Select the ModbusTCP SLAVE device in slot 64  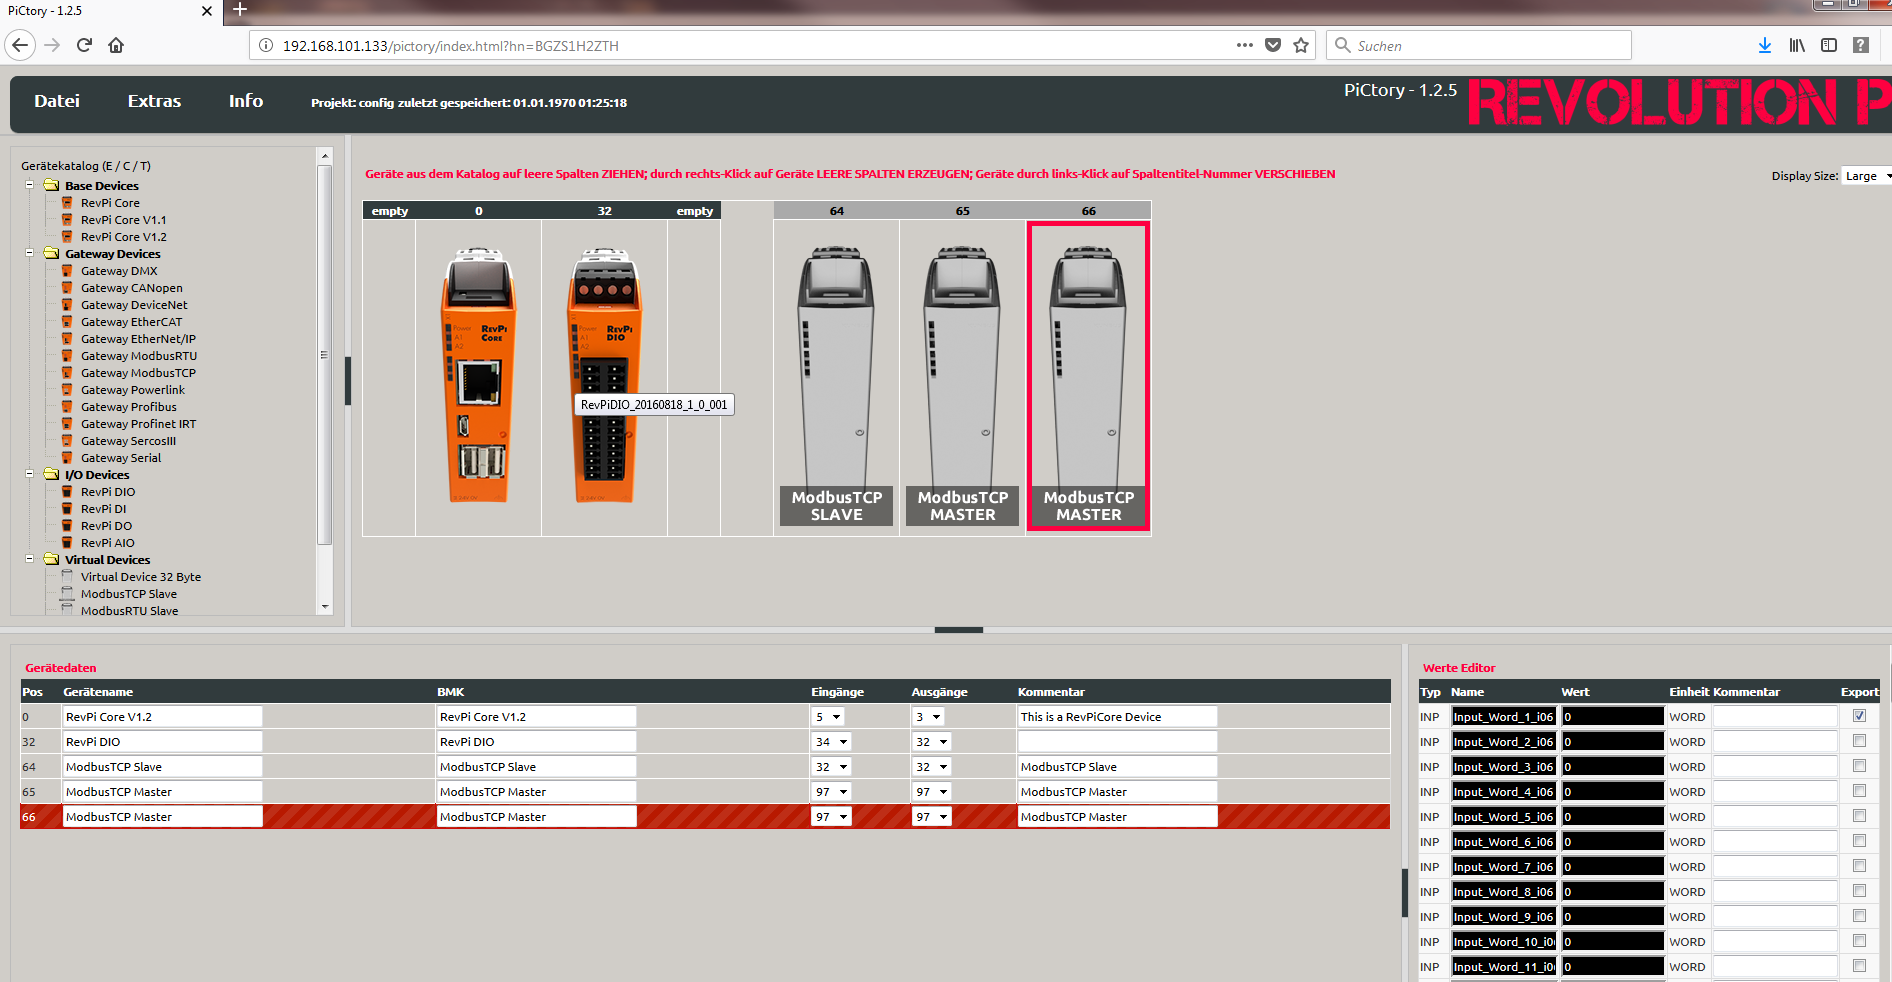(836, 385)
